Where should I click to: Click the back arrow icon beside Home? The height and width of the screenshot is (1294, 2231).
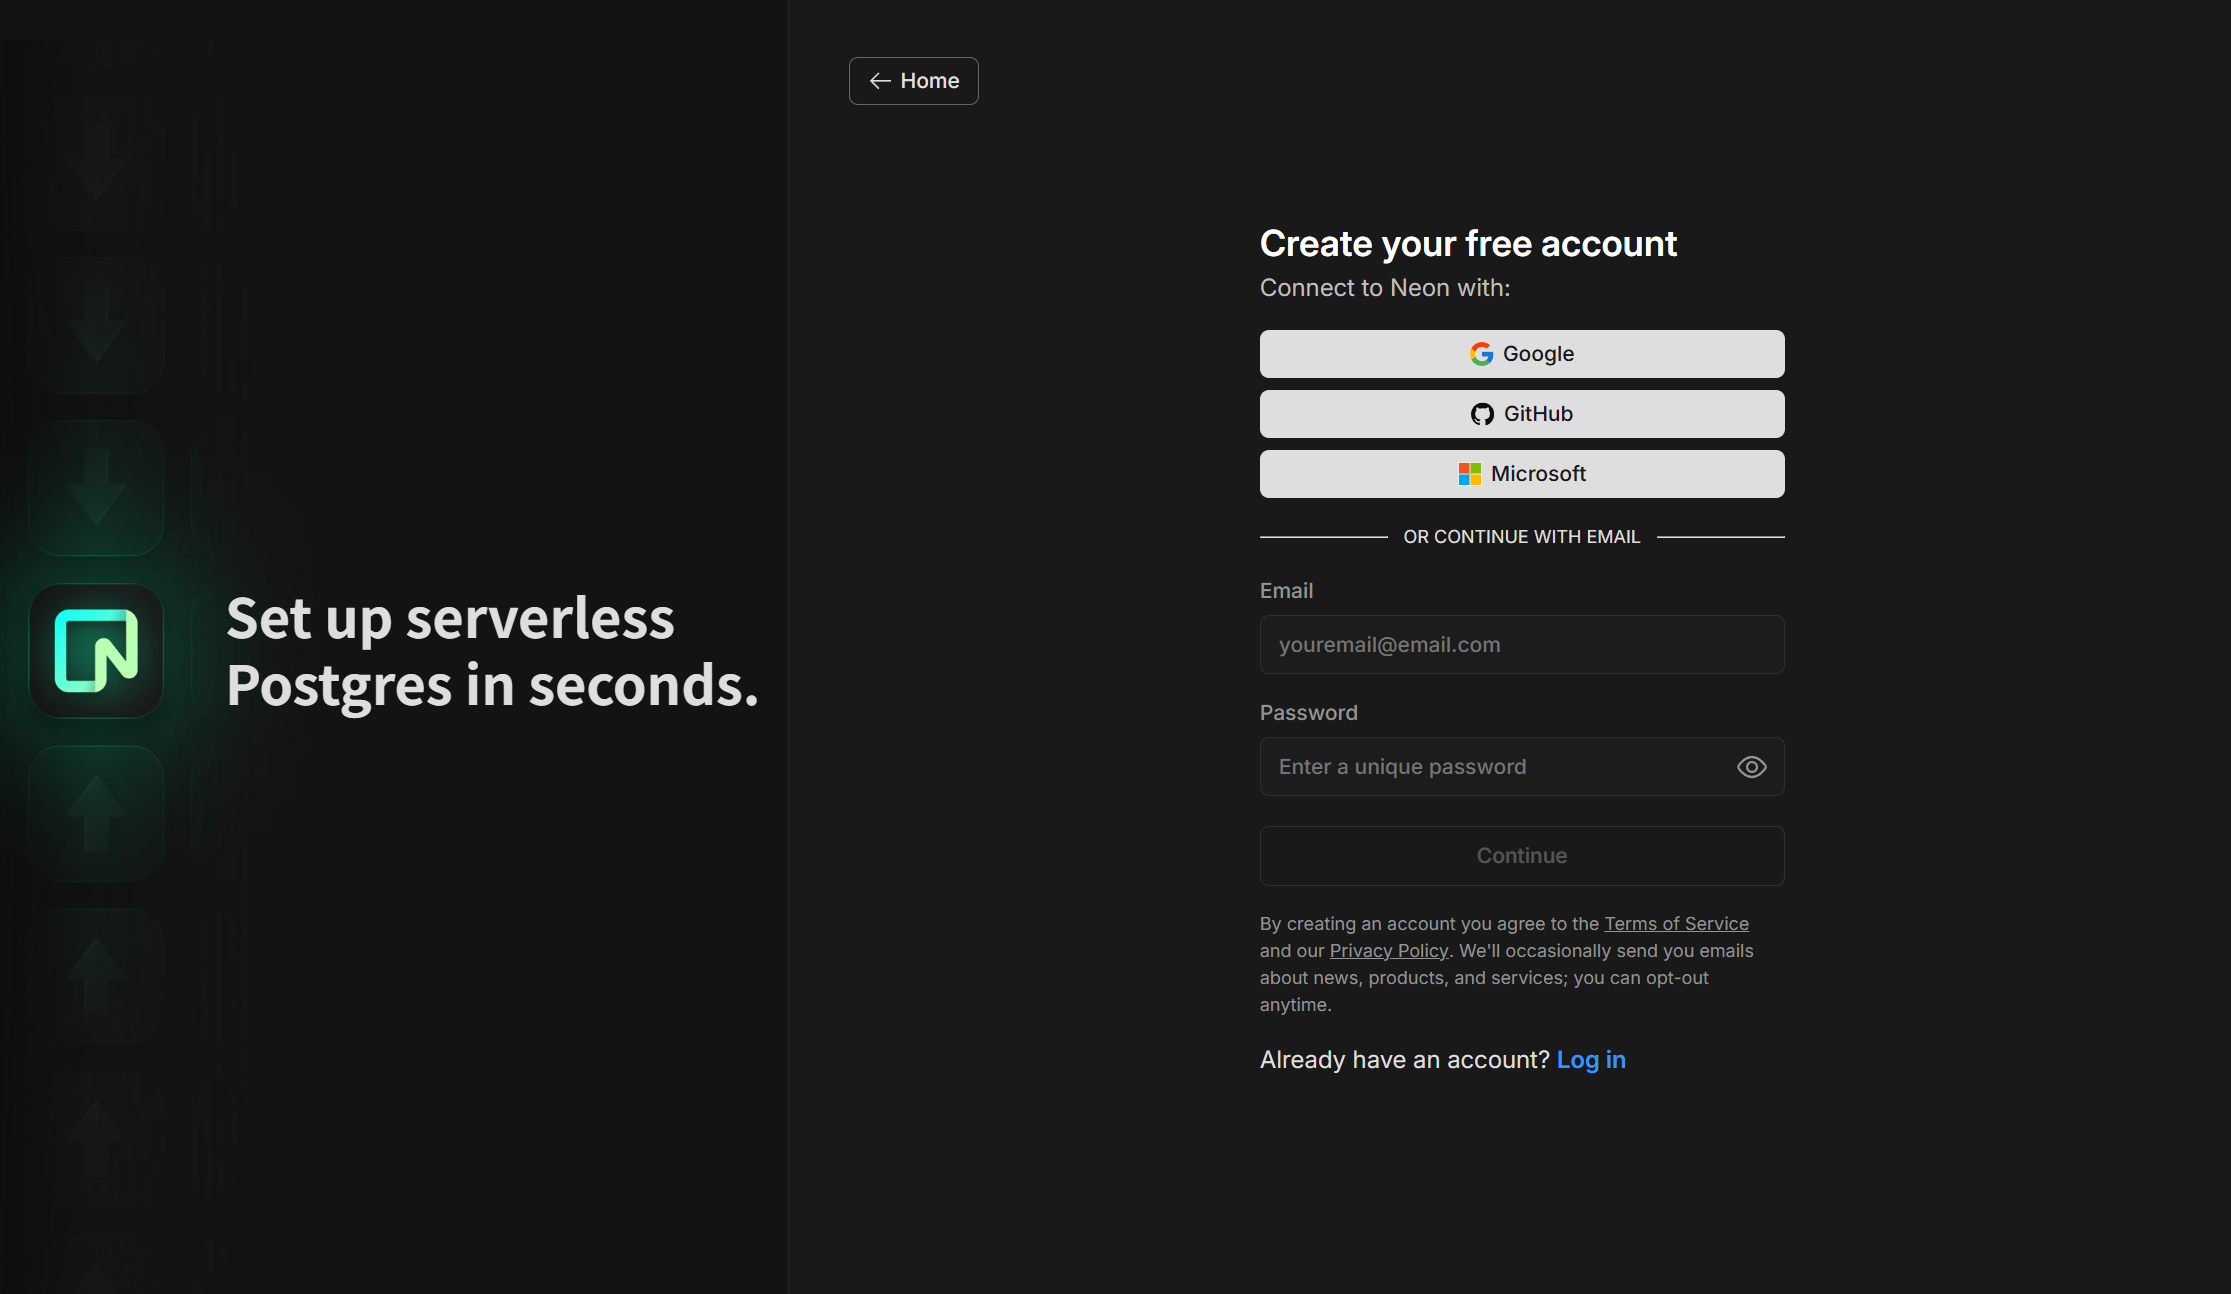click(880, 81)
